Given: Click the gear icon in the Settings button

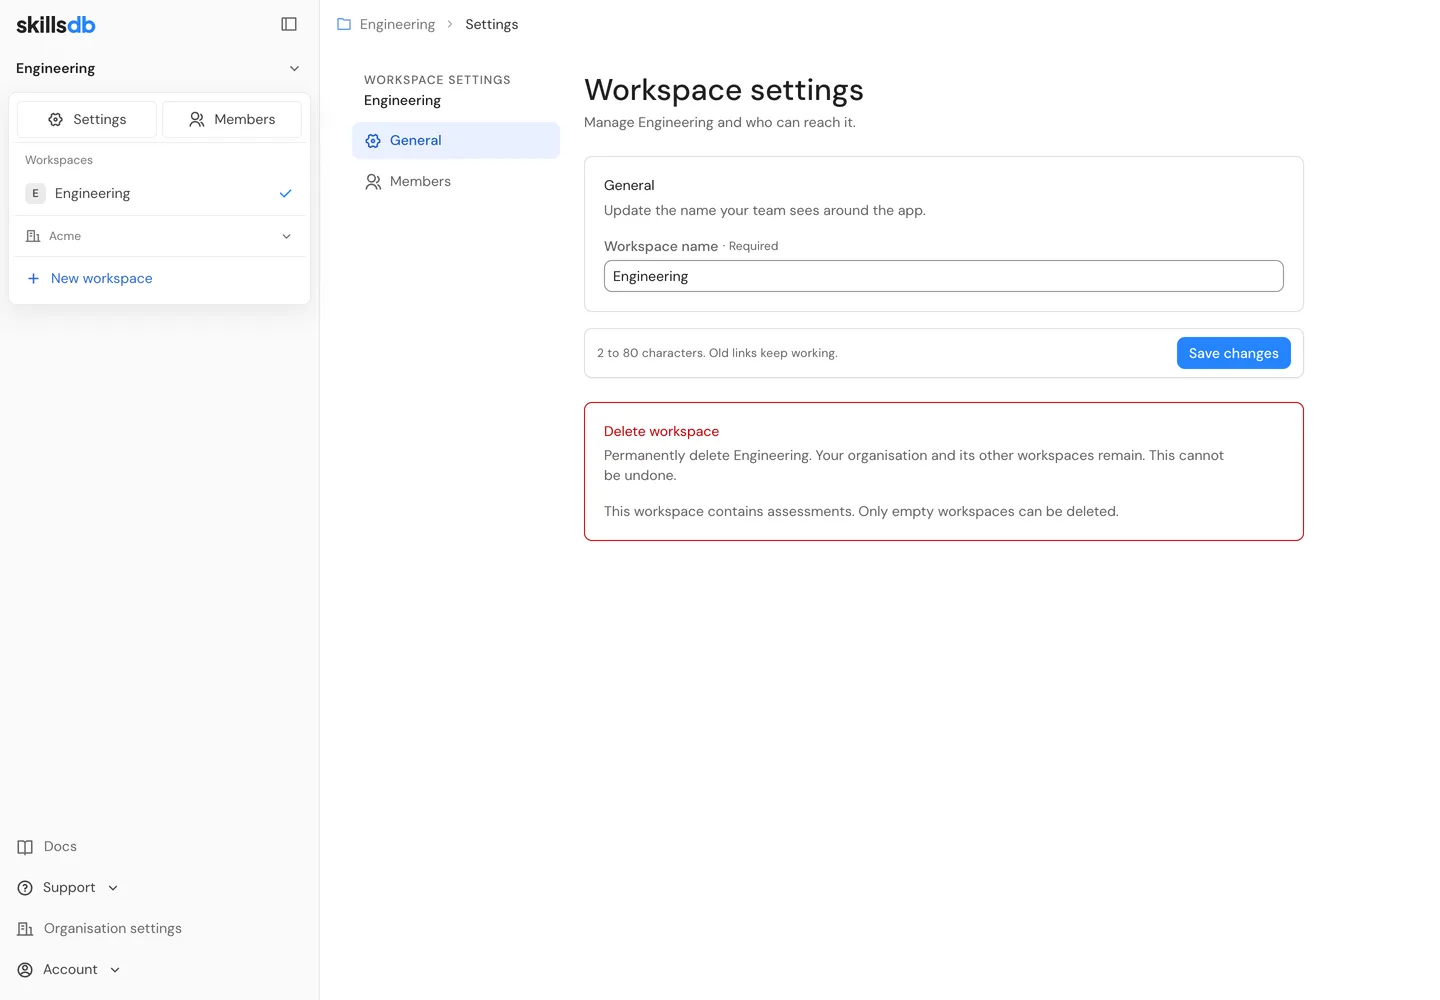Looking at the screenshot, I should (x=56, y=119).
